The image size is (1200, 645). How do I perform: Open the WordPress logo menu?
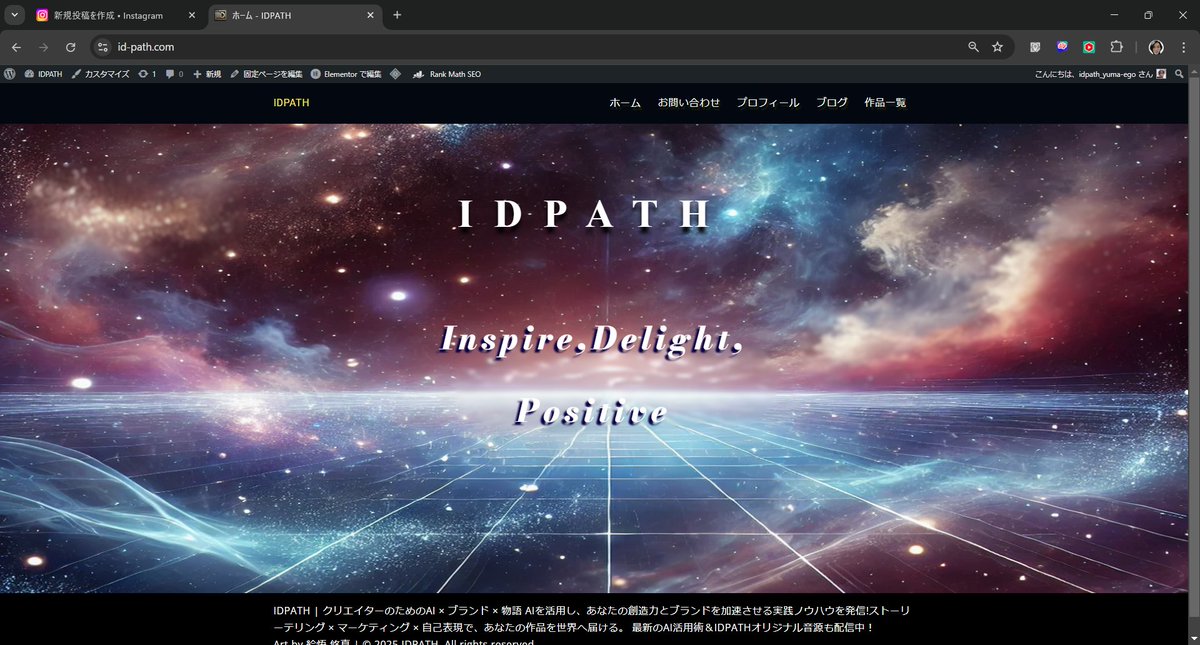pyautogui.click(x=10, y=74)
